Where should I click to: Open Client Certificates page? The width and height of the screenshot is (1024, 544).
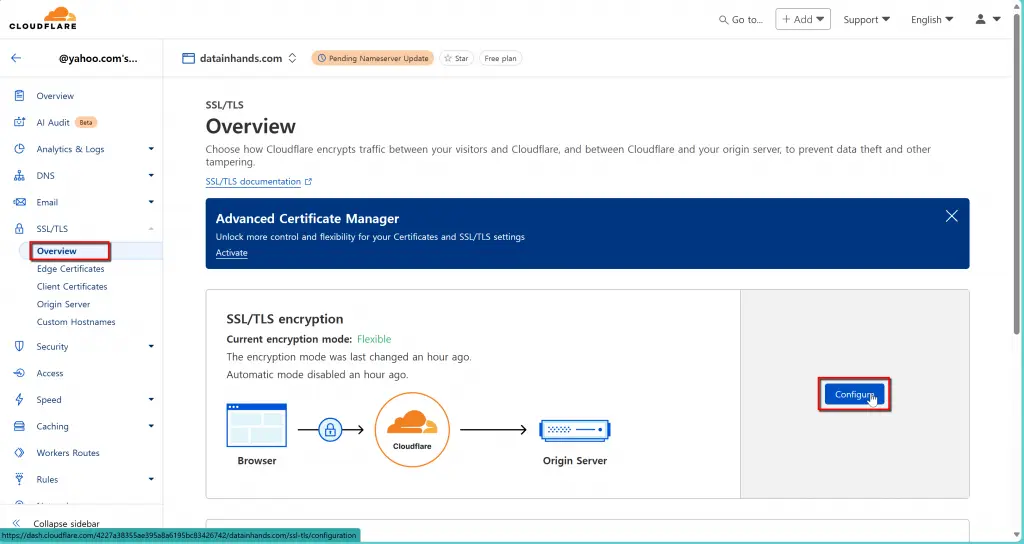pos(72,287)
